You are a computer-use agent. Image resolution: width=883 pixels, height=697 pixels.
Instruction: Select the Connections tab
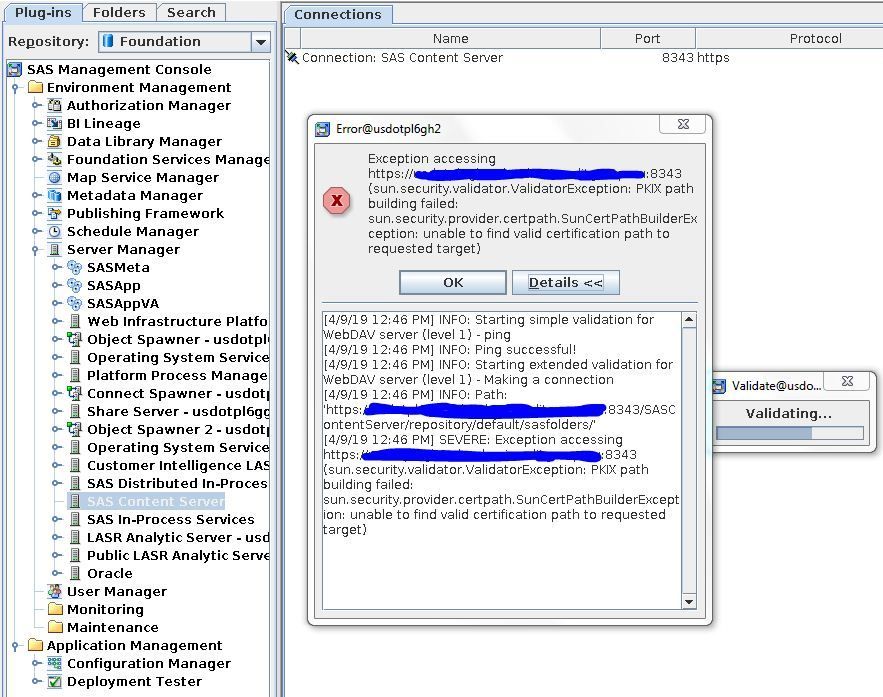point(337,15)
